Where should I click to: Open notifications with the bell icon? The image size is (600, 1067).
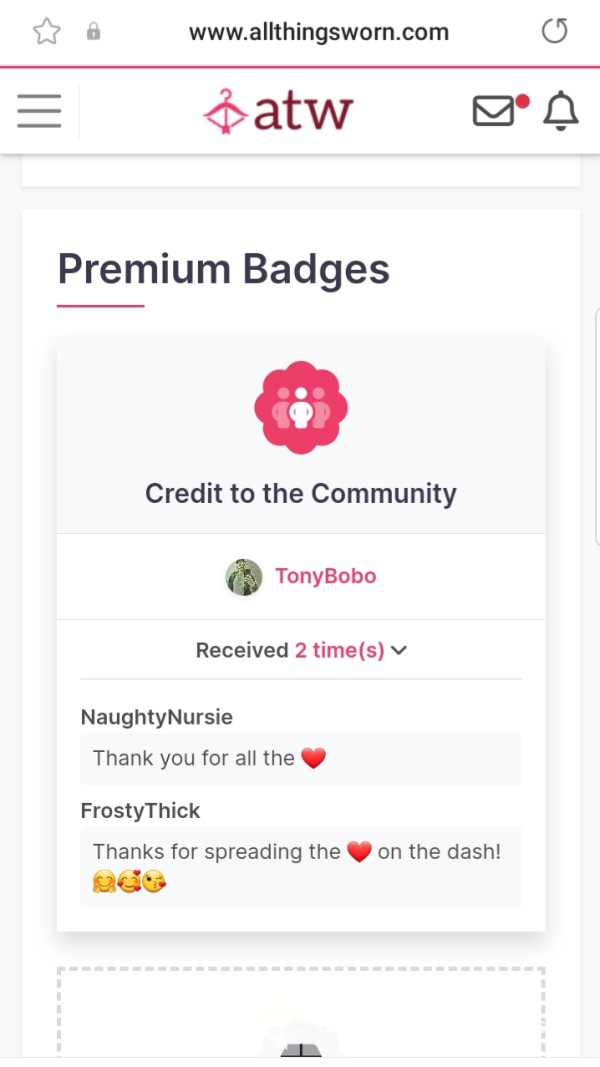point(561,111)
